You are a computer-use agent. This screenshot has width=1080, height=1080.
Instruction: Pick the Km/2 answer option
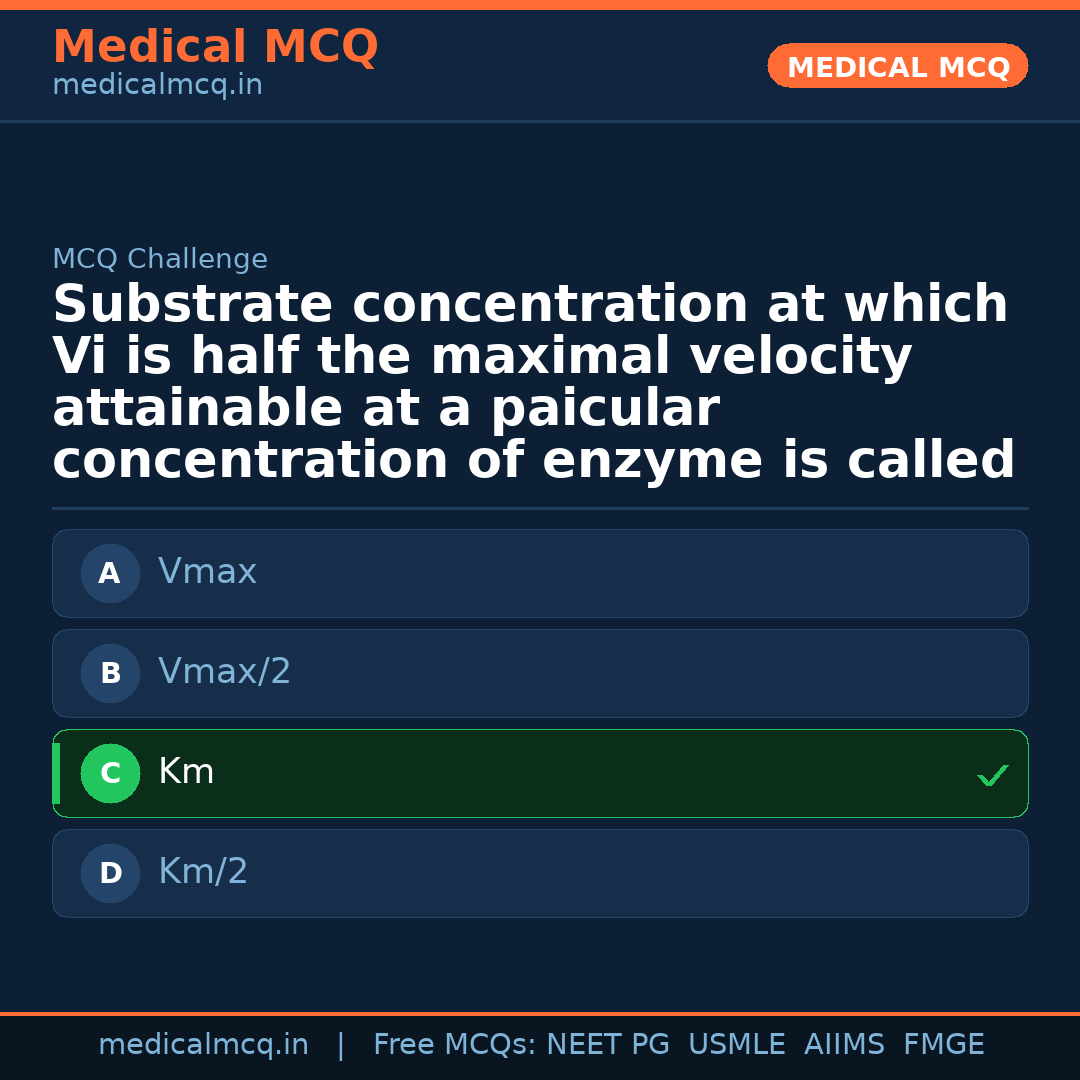pyautogui.click(x=540, y=873)
